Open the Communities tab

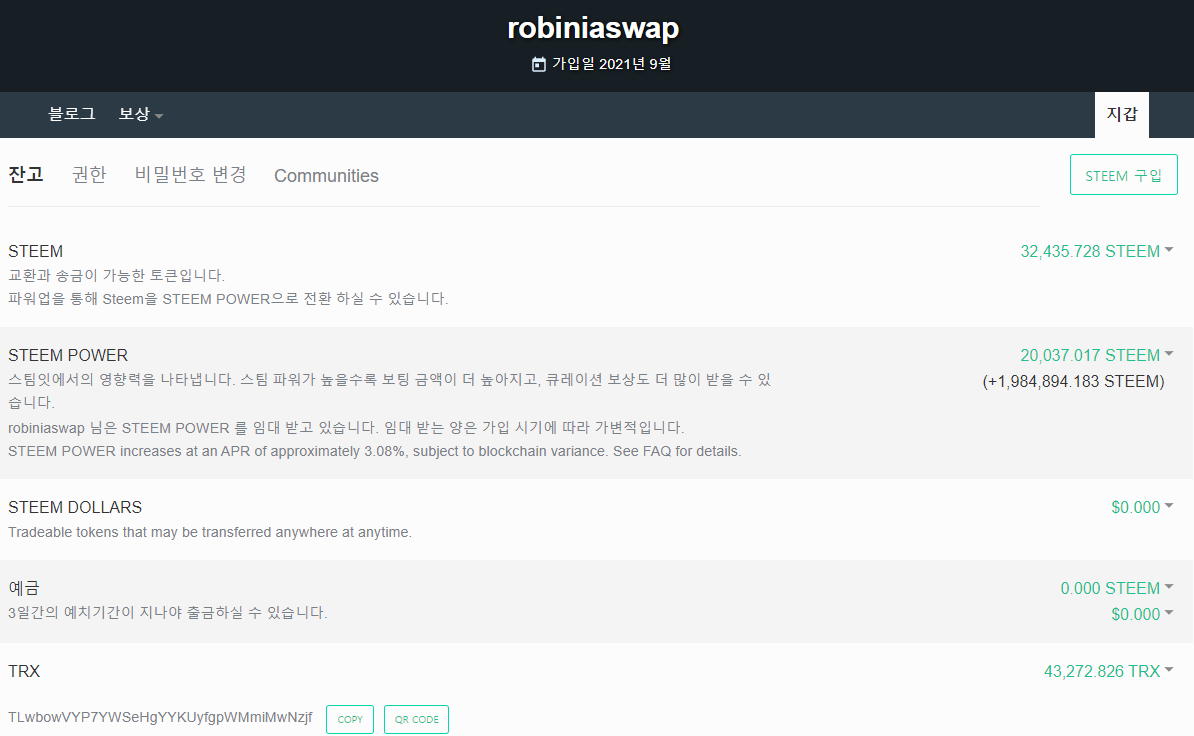pyautogui.click(x=326, y=176)
